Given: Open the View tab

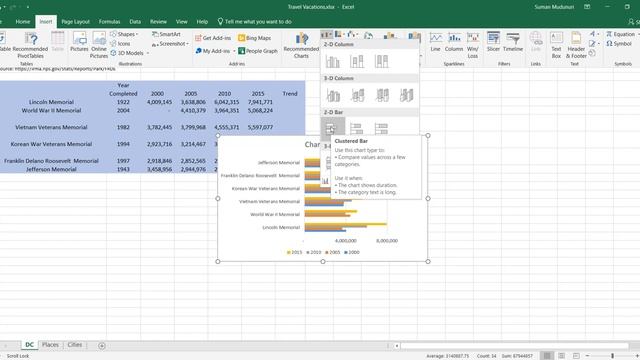Looking at the screenshot, I should click(x=182, y=22).
